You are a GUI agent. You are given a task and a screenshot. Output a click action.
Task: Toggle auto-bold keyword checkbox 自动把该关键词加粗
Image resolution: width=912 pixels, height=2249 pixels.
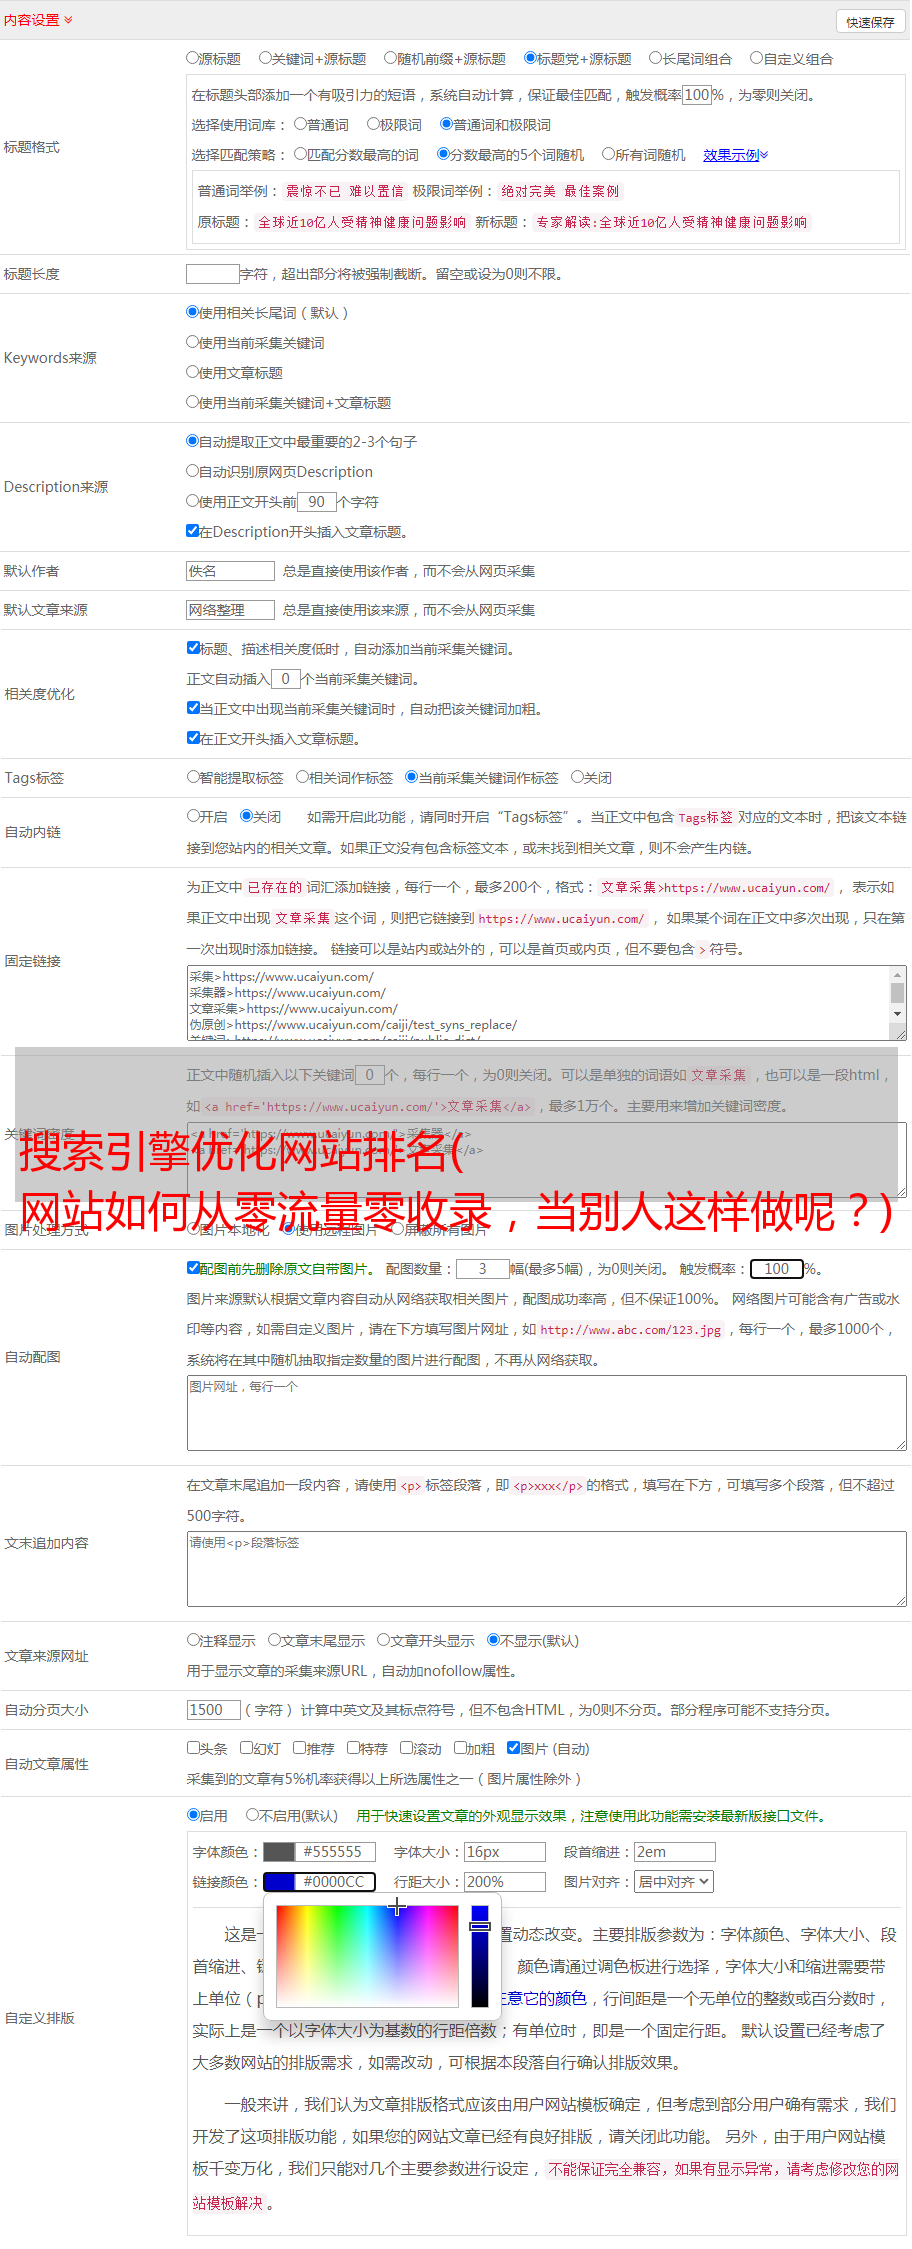pos(193,708)
